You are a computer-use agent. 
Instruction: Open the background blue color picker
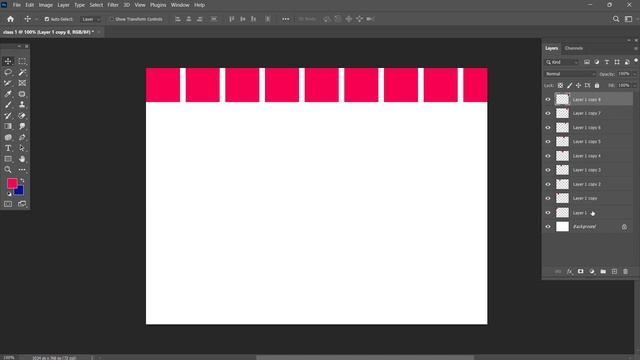(x=20, y=191)
